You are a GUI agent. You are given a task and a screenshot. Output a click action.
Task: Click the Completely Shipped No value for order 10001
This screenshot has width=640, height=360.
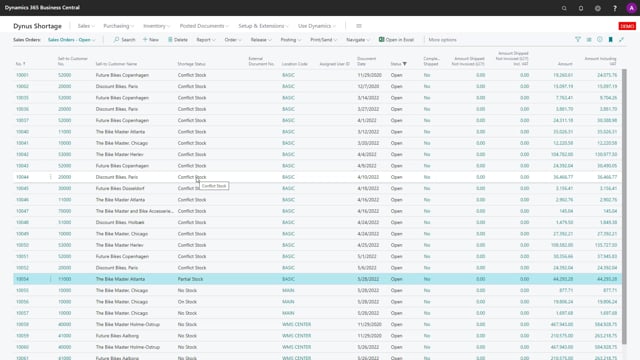[427, 75]
